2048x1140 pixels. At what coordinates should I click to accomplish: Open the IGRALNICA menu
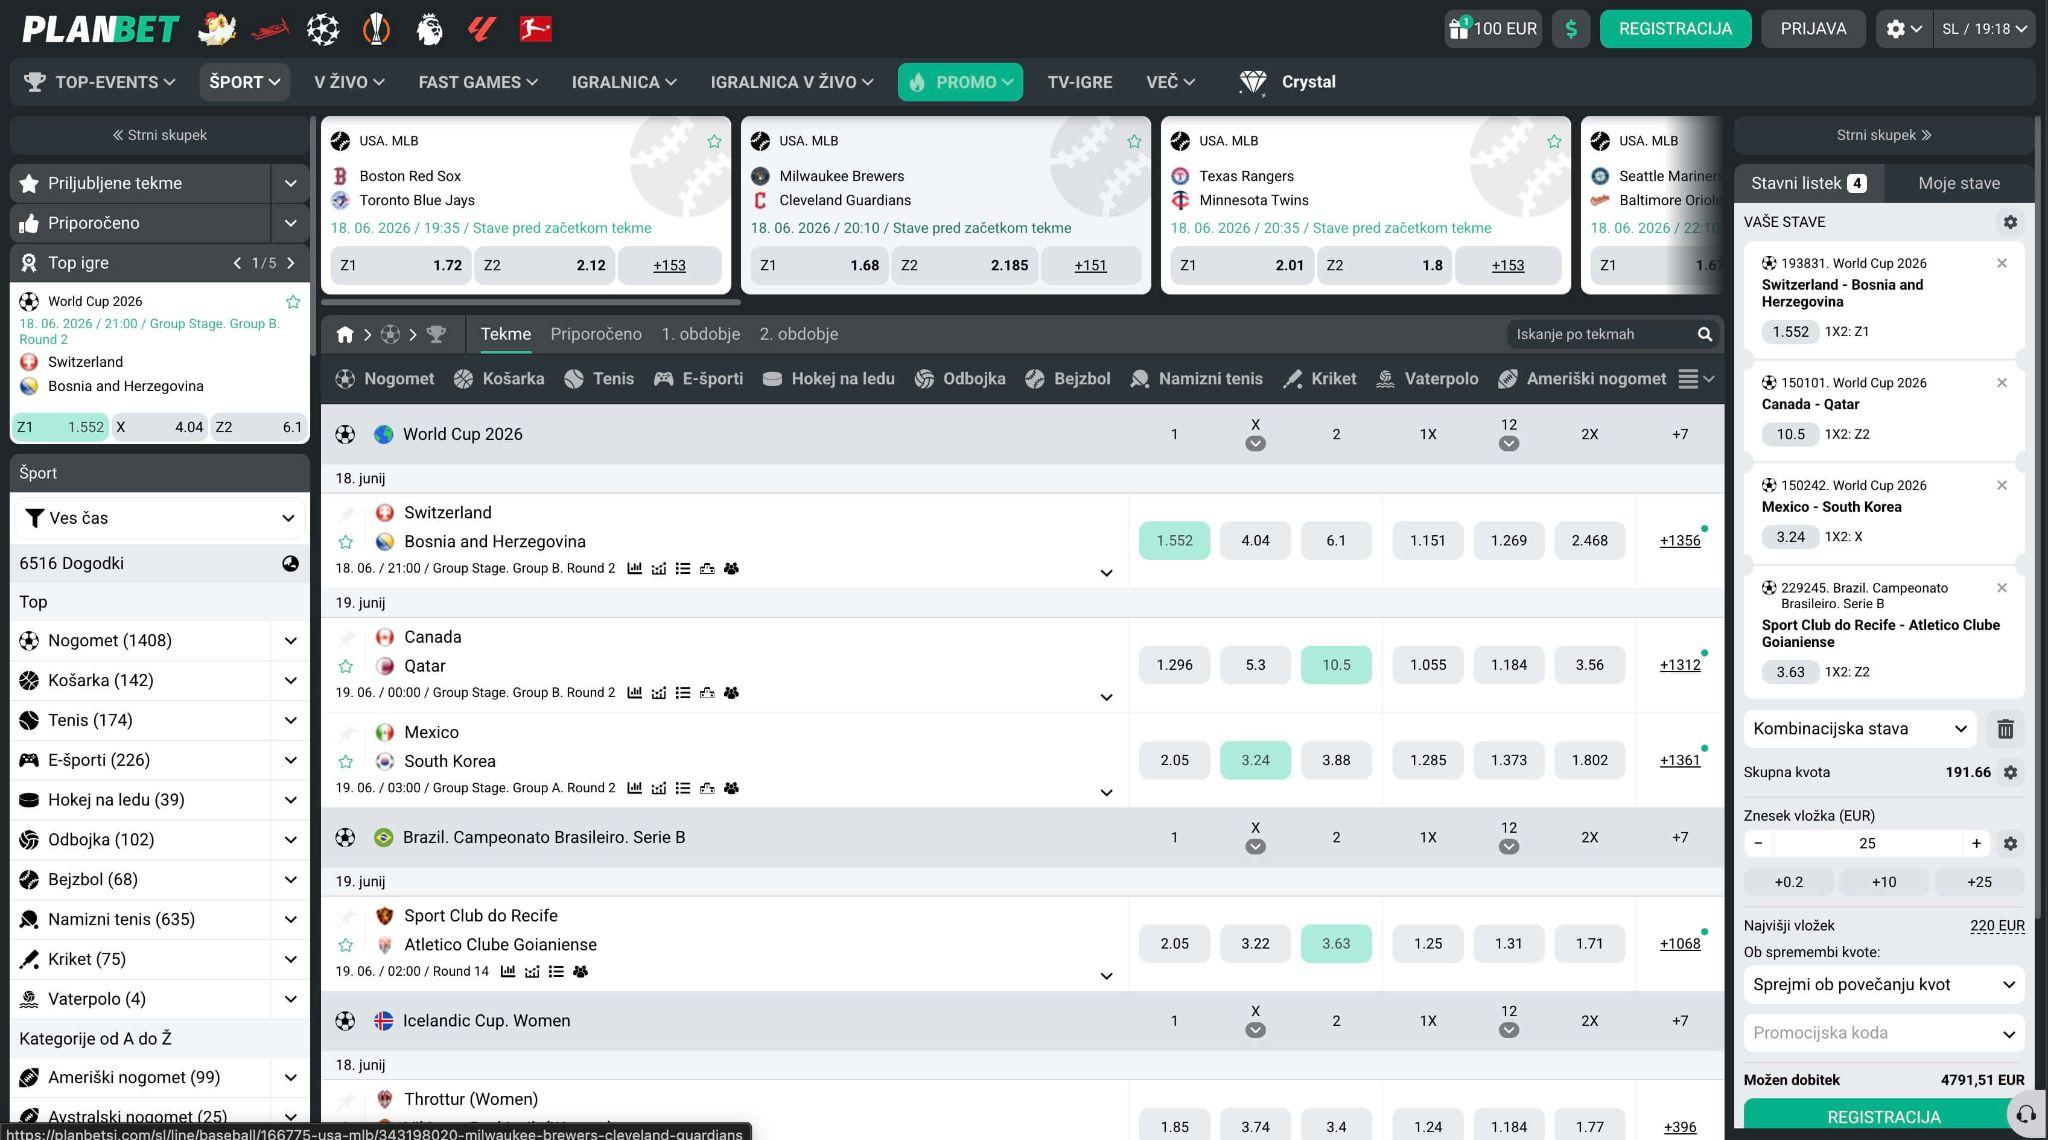pos(624,82)
